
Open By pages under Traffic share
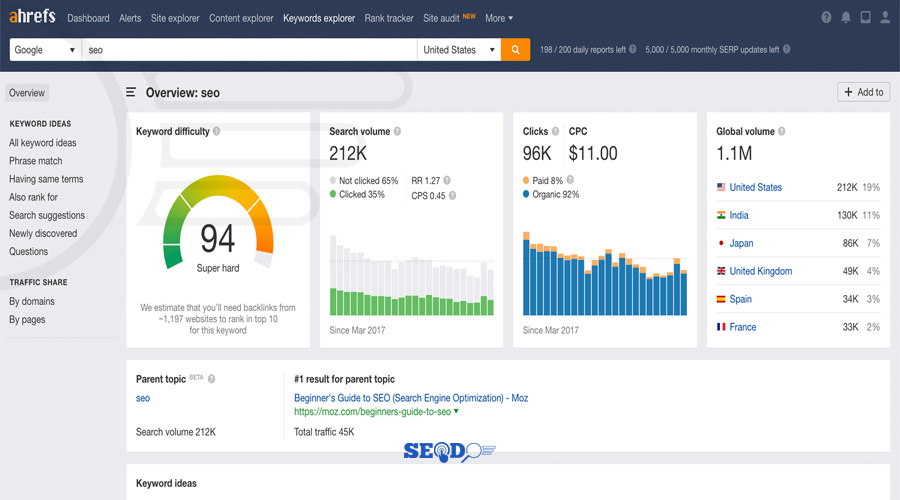pyautogui.click(x=27, y=319)
